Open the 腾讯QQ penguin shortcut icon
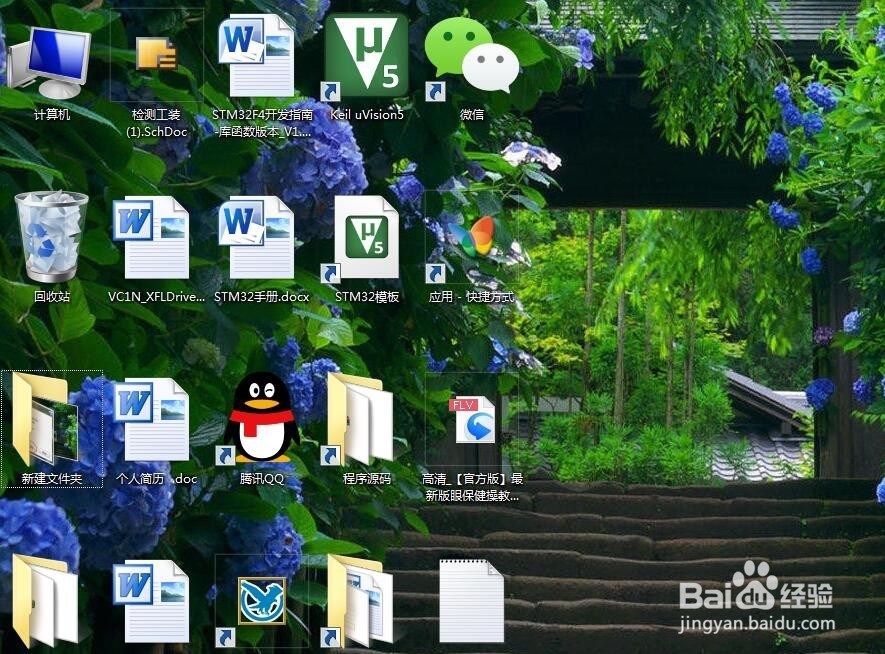 pyautogui.click(x=260, y=419)
